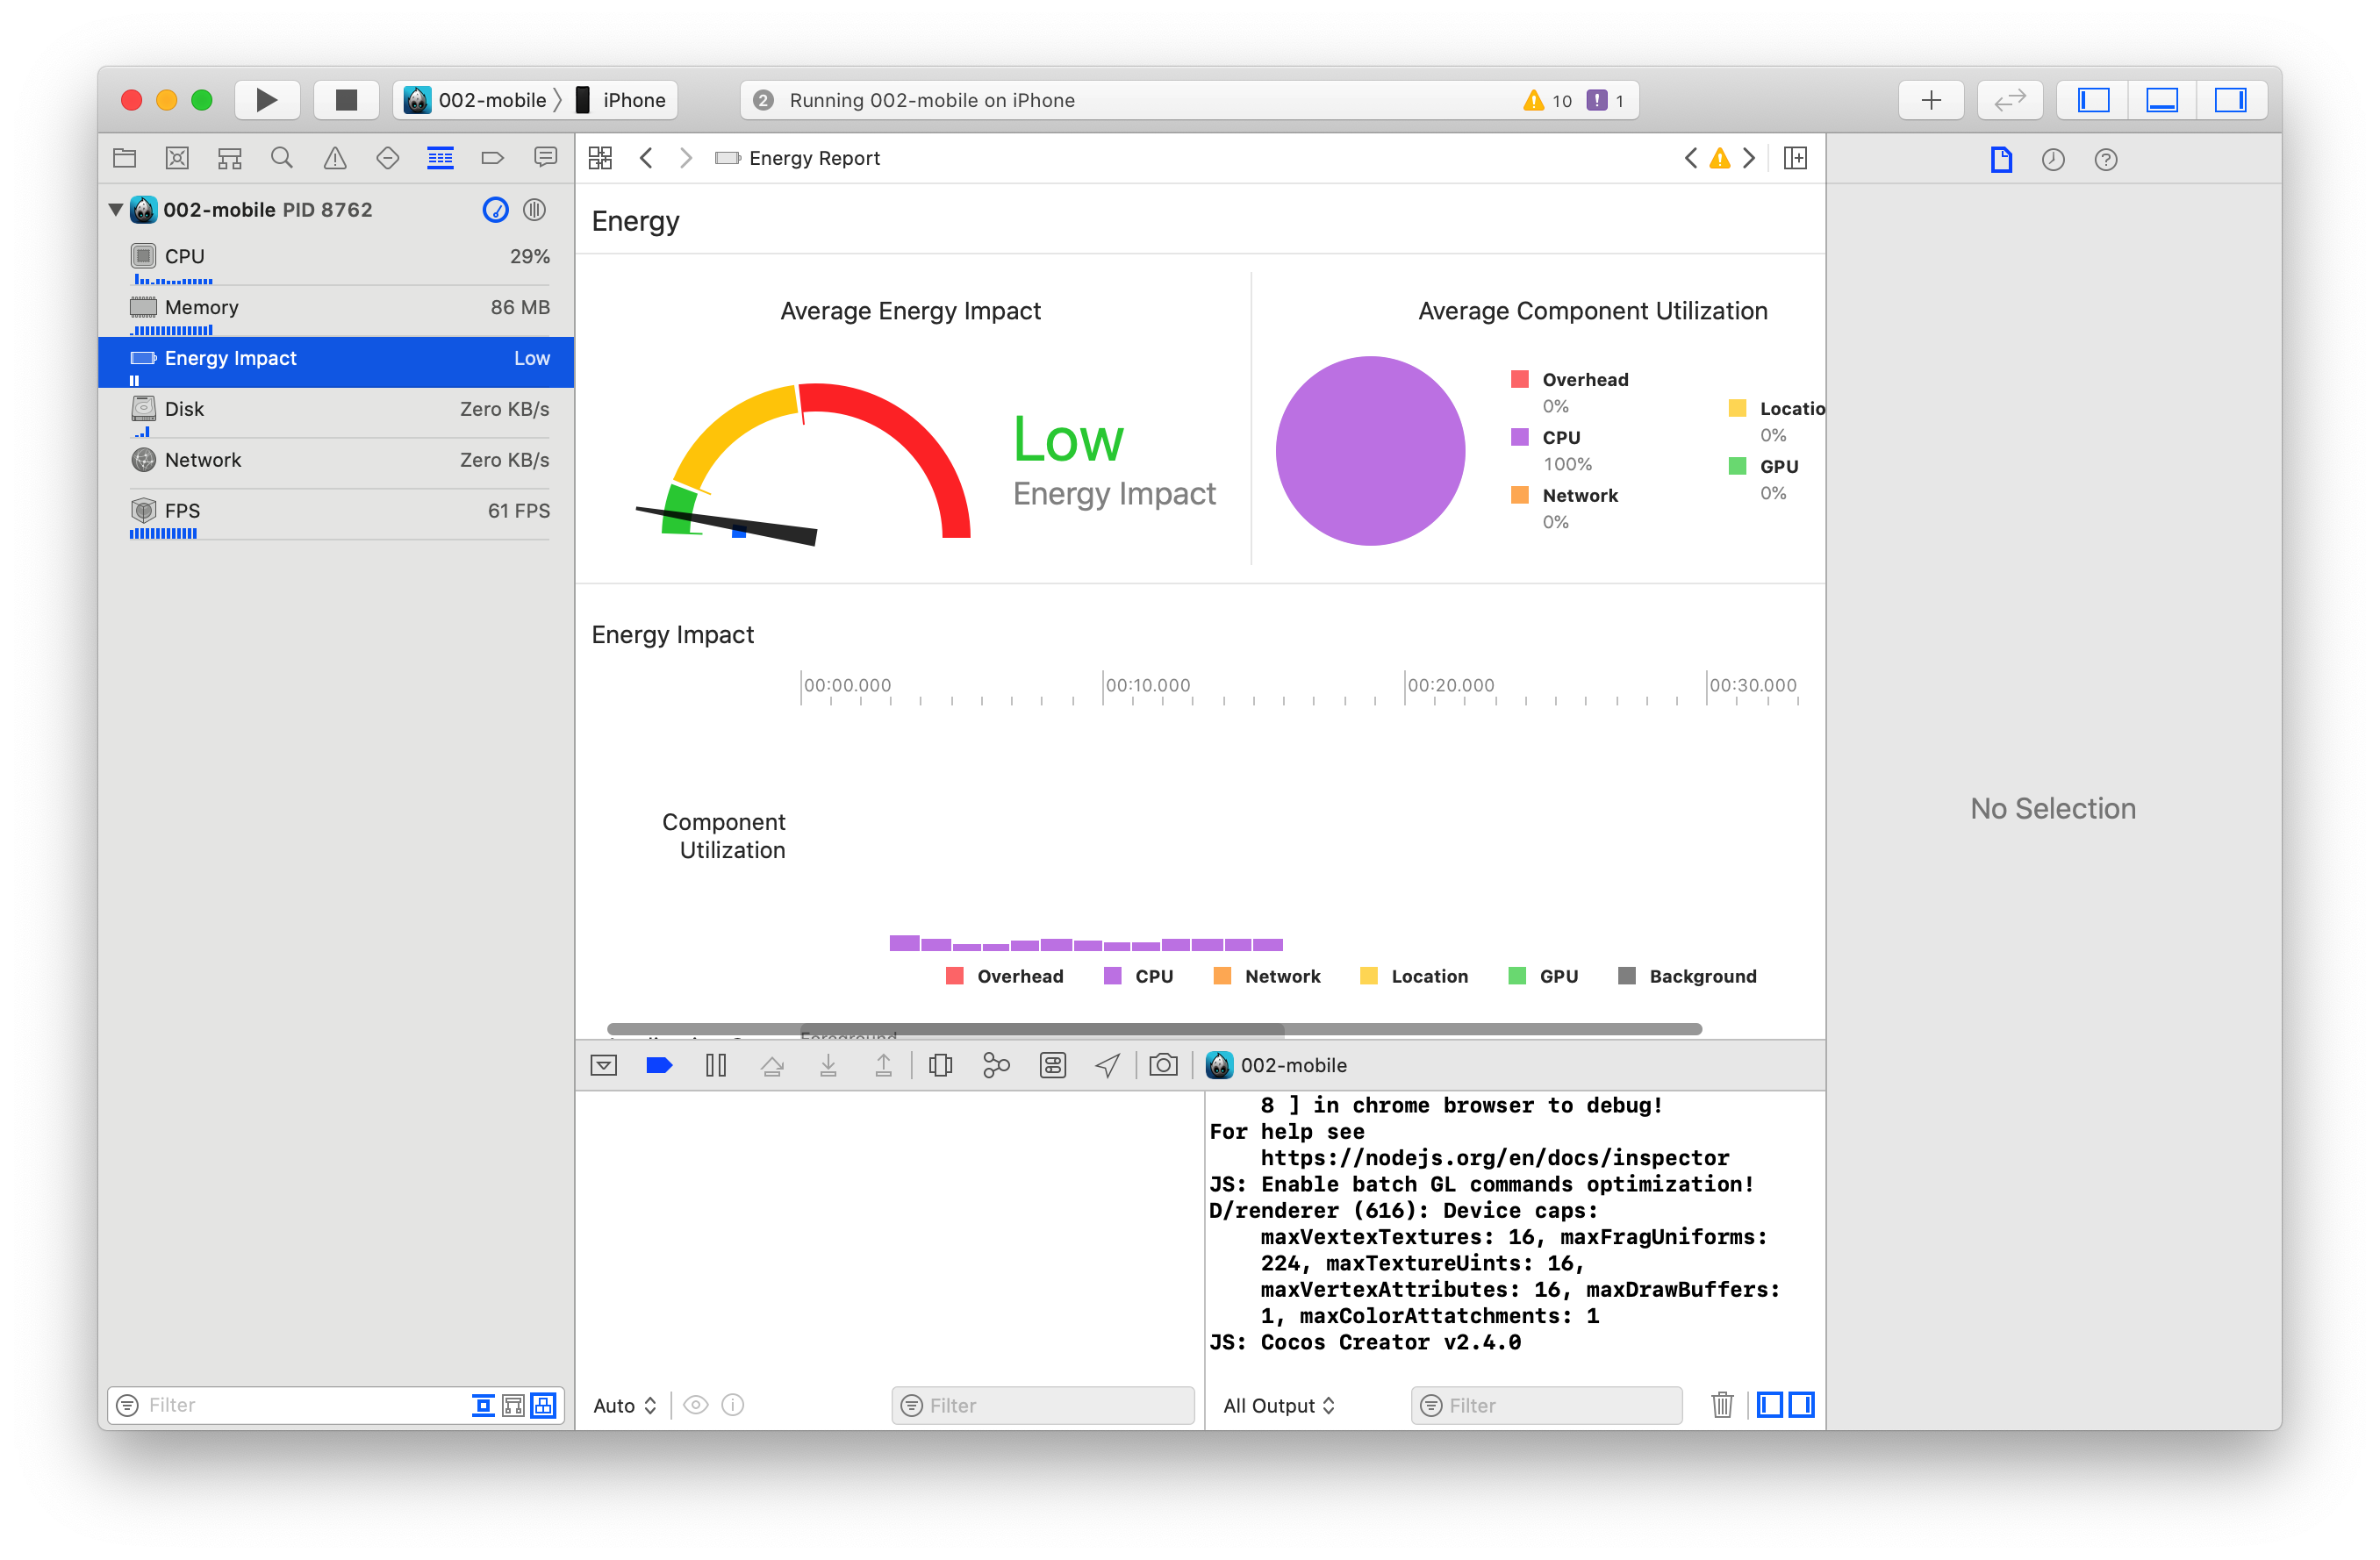Open the Debug navigator tab

click(440, 158)
